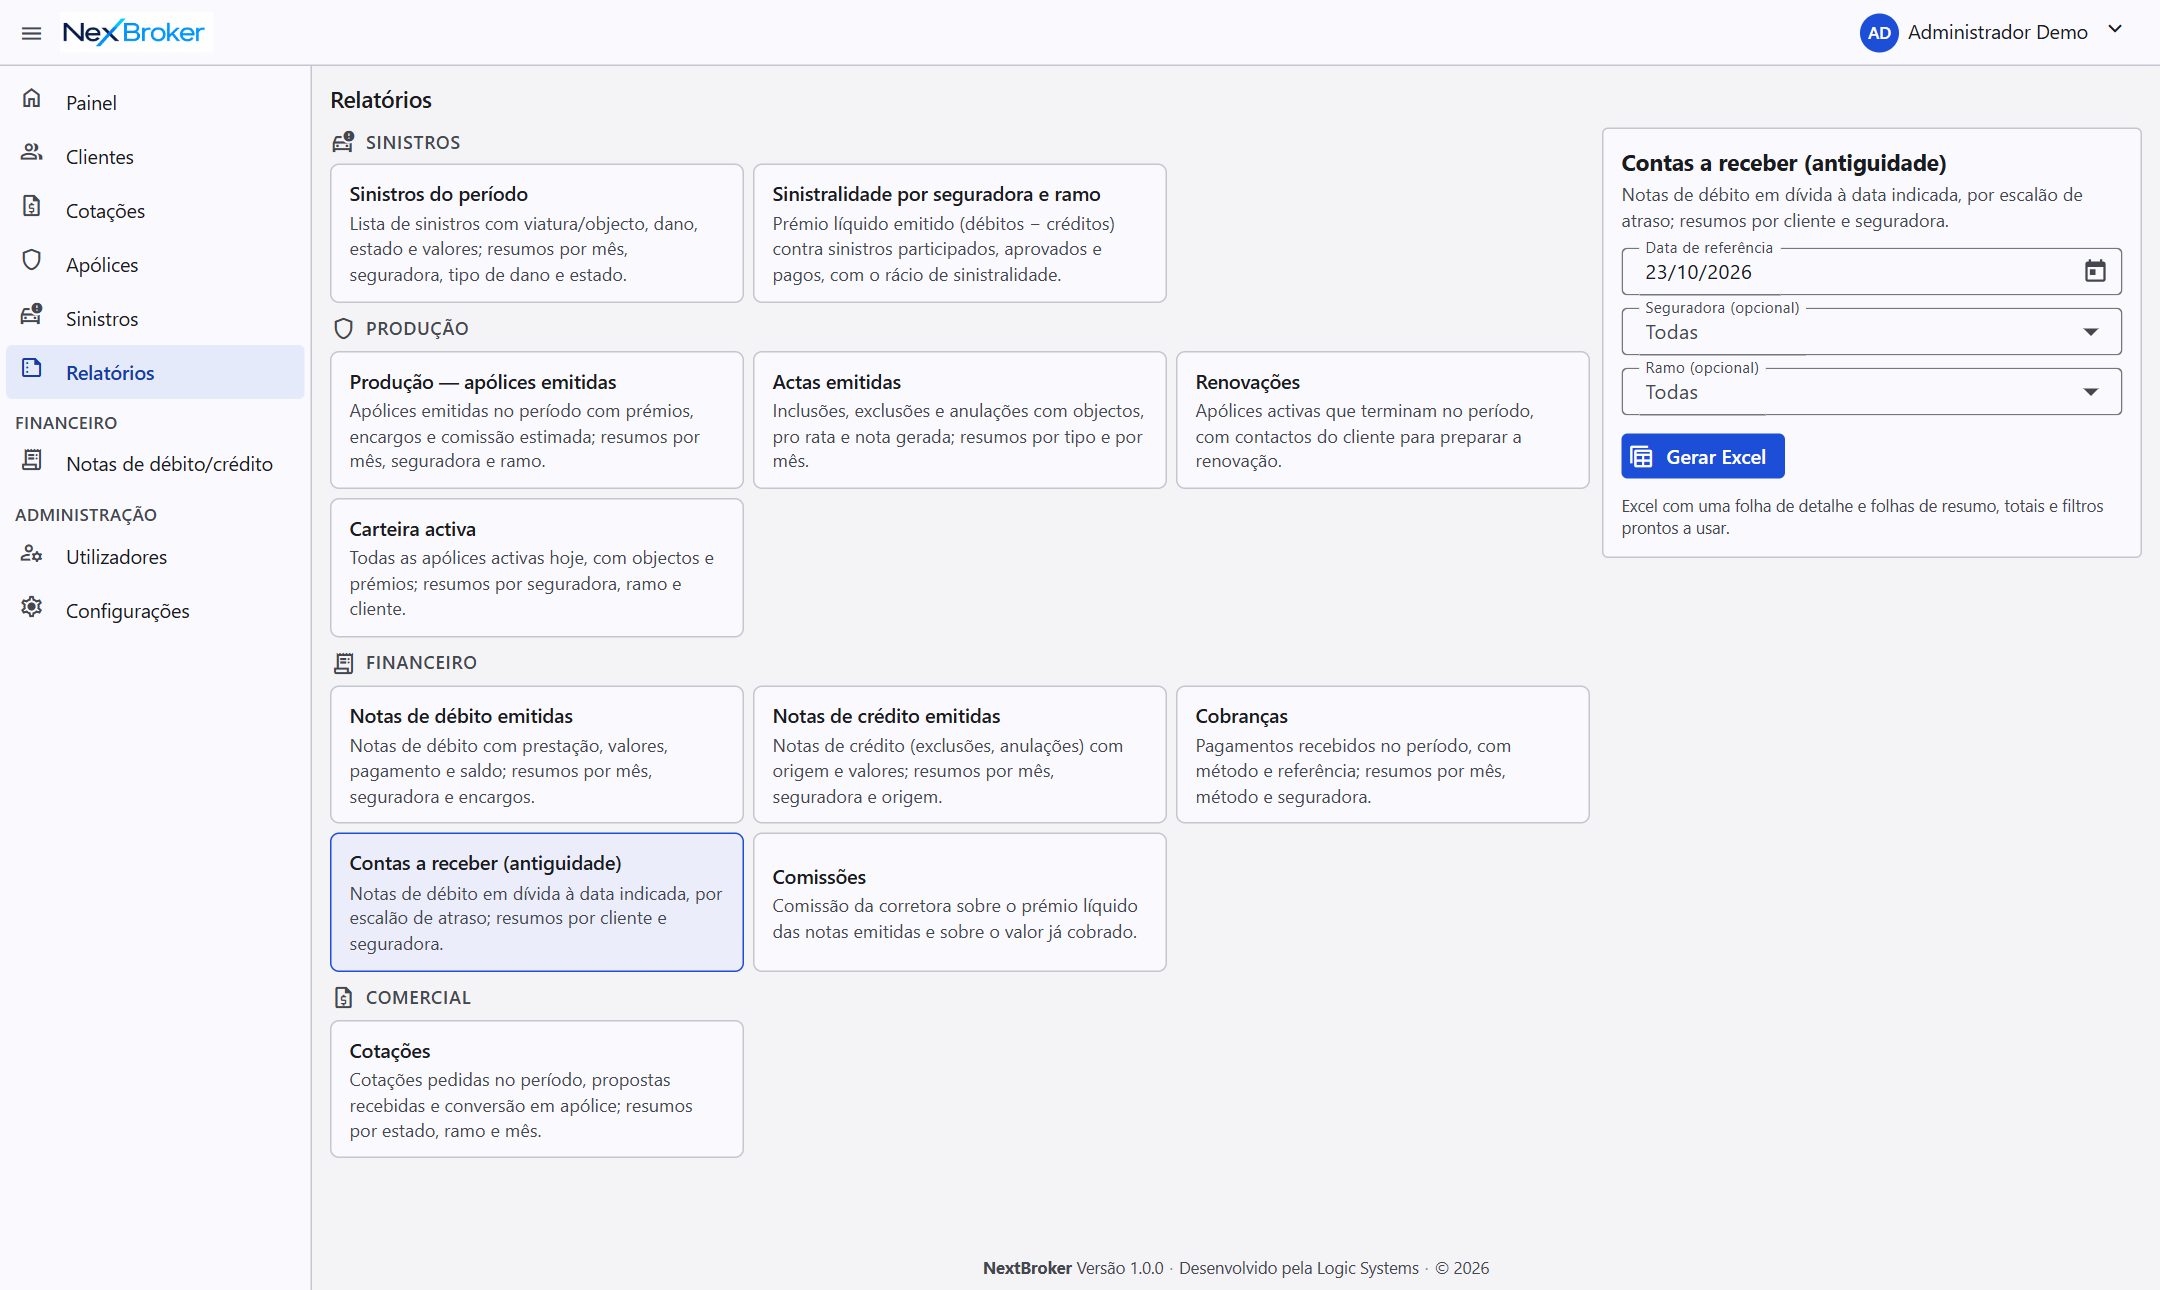Click the Clientes people icon
Image resolution: width=2160 pixels, height=1290 pixels.
coord(32,152)
